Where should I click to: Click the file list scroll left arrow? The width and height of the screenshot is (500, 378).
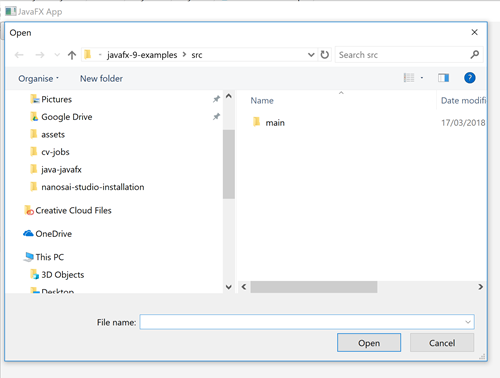point(244,287)
